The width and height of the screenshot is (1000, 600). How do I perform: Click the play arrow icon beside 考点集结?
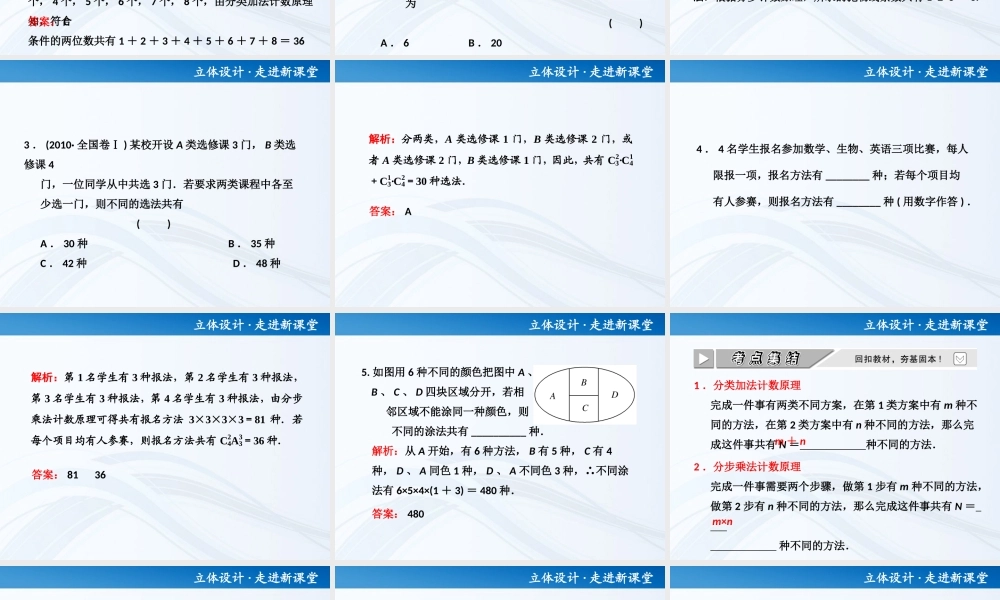pos(703,358)
